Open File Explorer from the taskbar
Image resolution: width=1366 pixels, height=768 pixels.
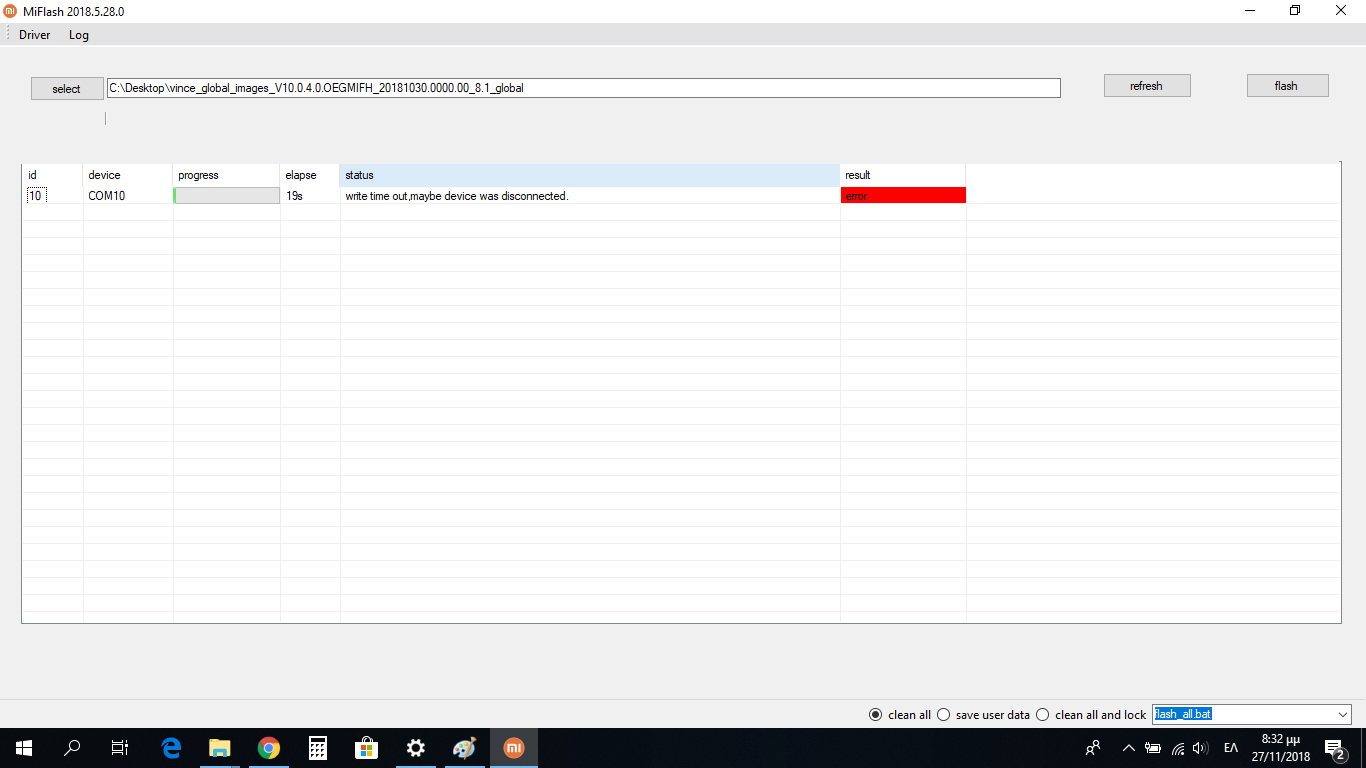220,748
